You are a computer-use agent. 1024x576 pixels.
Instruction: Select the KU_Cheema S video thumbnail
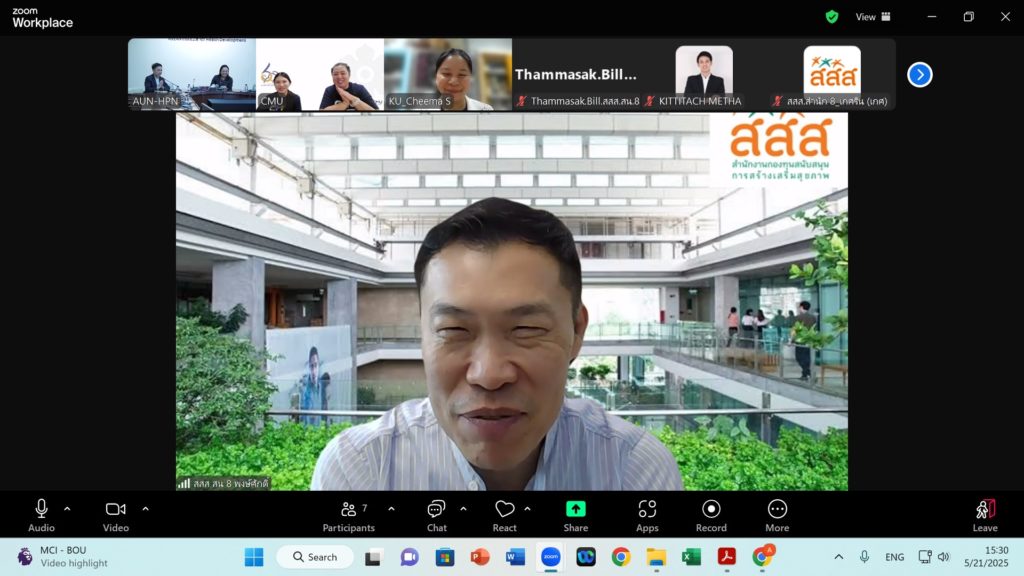(447, 74)
